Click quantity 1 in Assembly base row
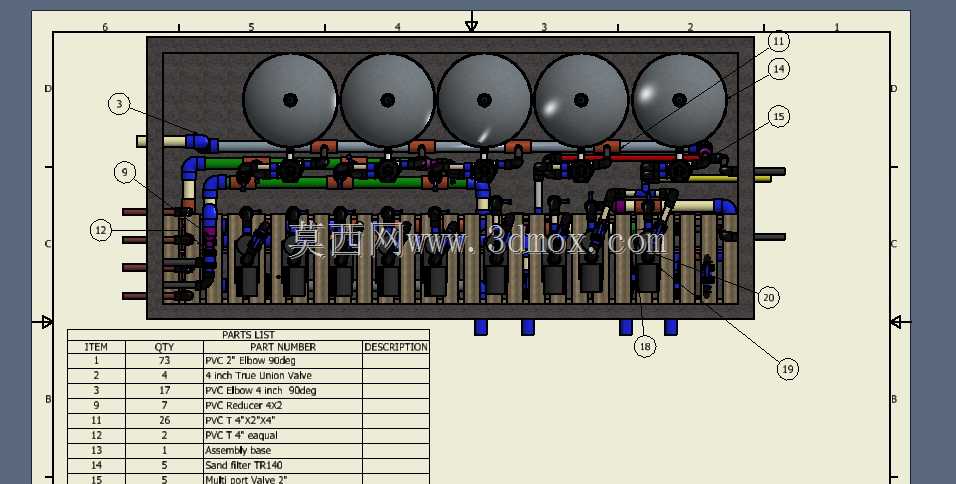The image size is (956, 484). tap(164, 450)
